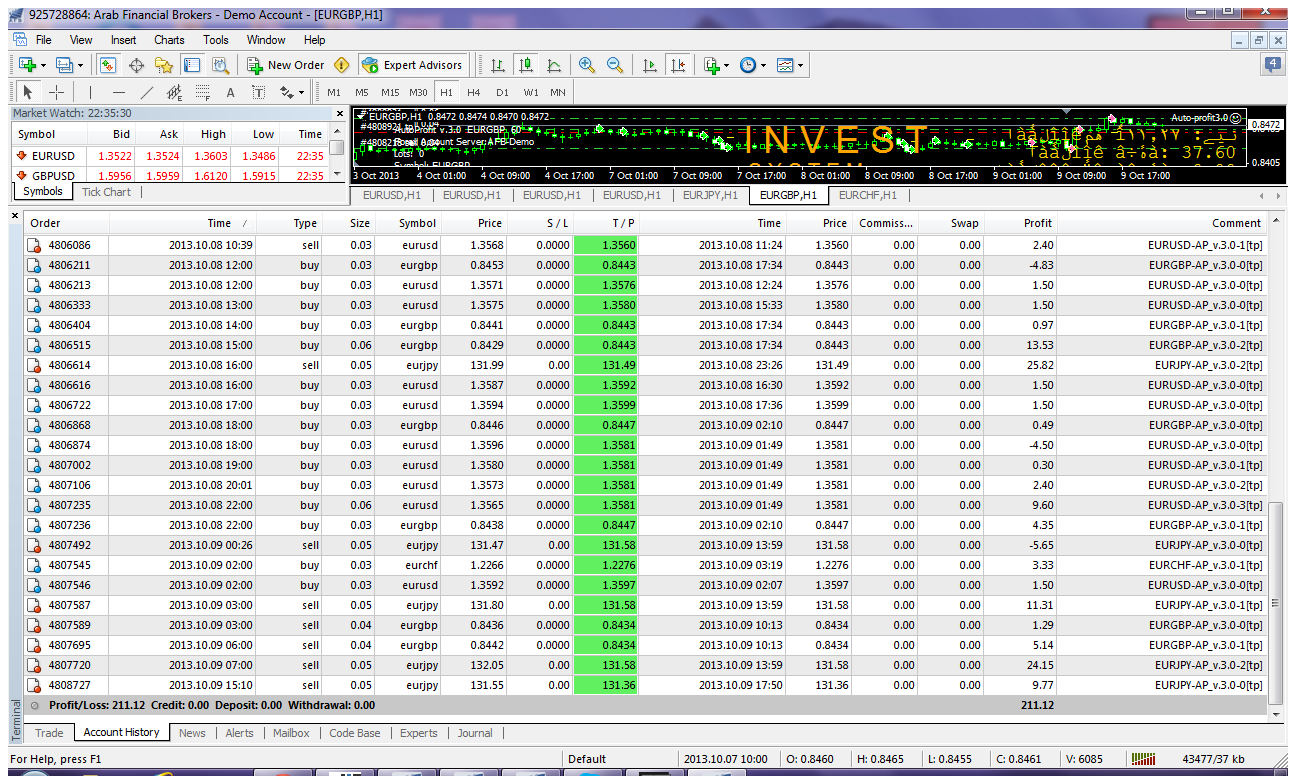The image size is (1296, 776).
Task: Select the Fibonacci Retracement tool
Action: 203,92
